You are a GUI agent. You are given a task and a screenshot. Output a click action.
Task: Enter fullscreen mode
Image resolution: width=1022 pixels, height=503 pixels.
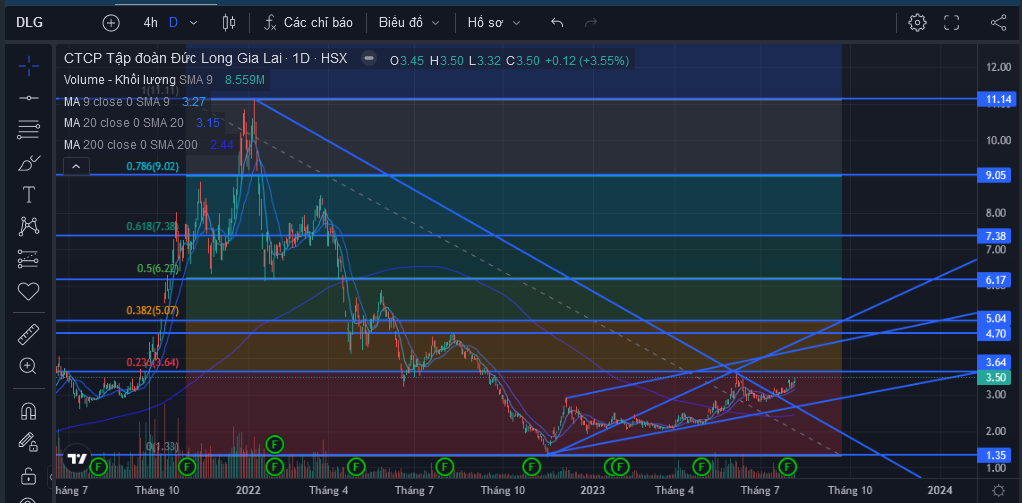952,23
